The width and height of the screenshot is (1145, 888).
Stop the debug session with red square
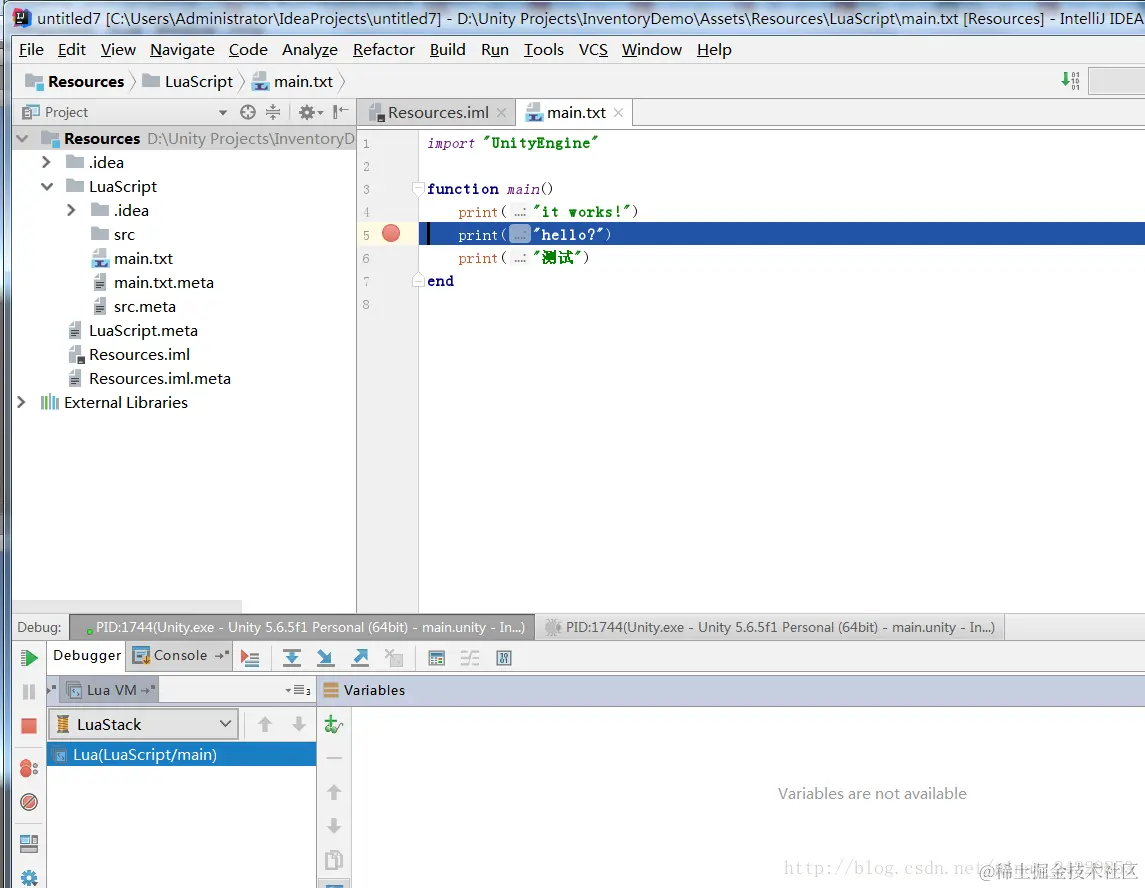(x=29, y=726)
